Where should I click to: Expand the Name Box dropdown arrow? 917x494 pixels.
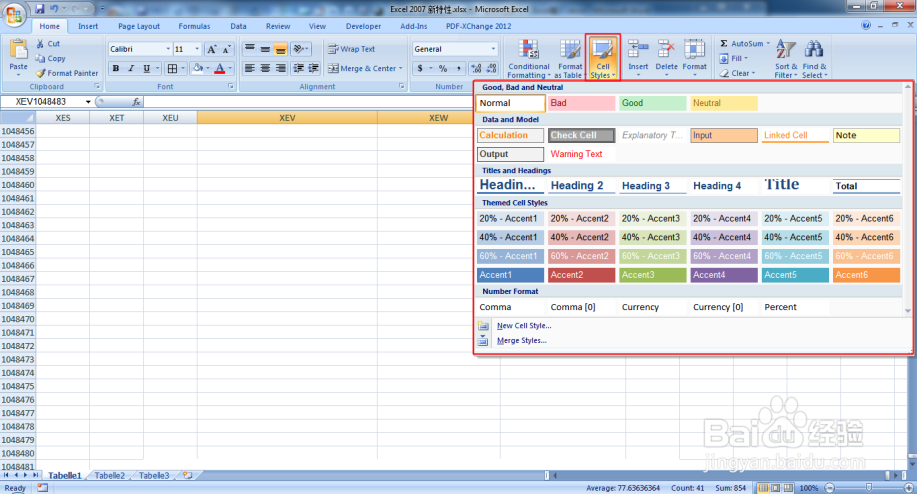(x=88, y=102)
